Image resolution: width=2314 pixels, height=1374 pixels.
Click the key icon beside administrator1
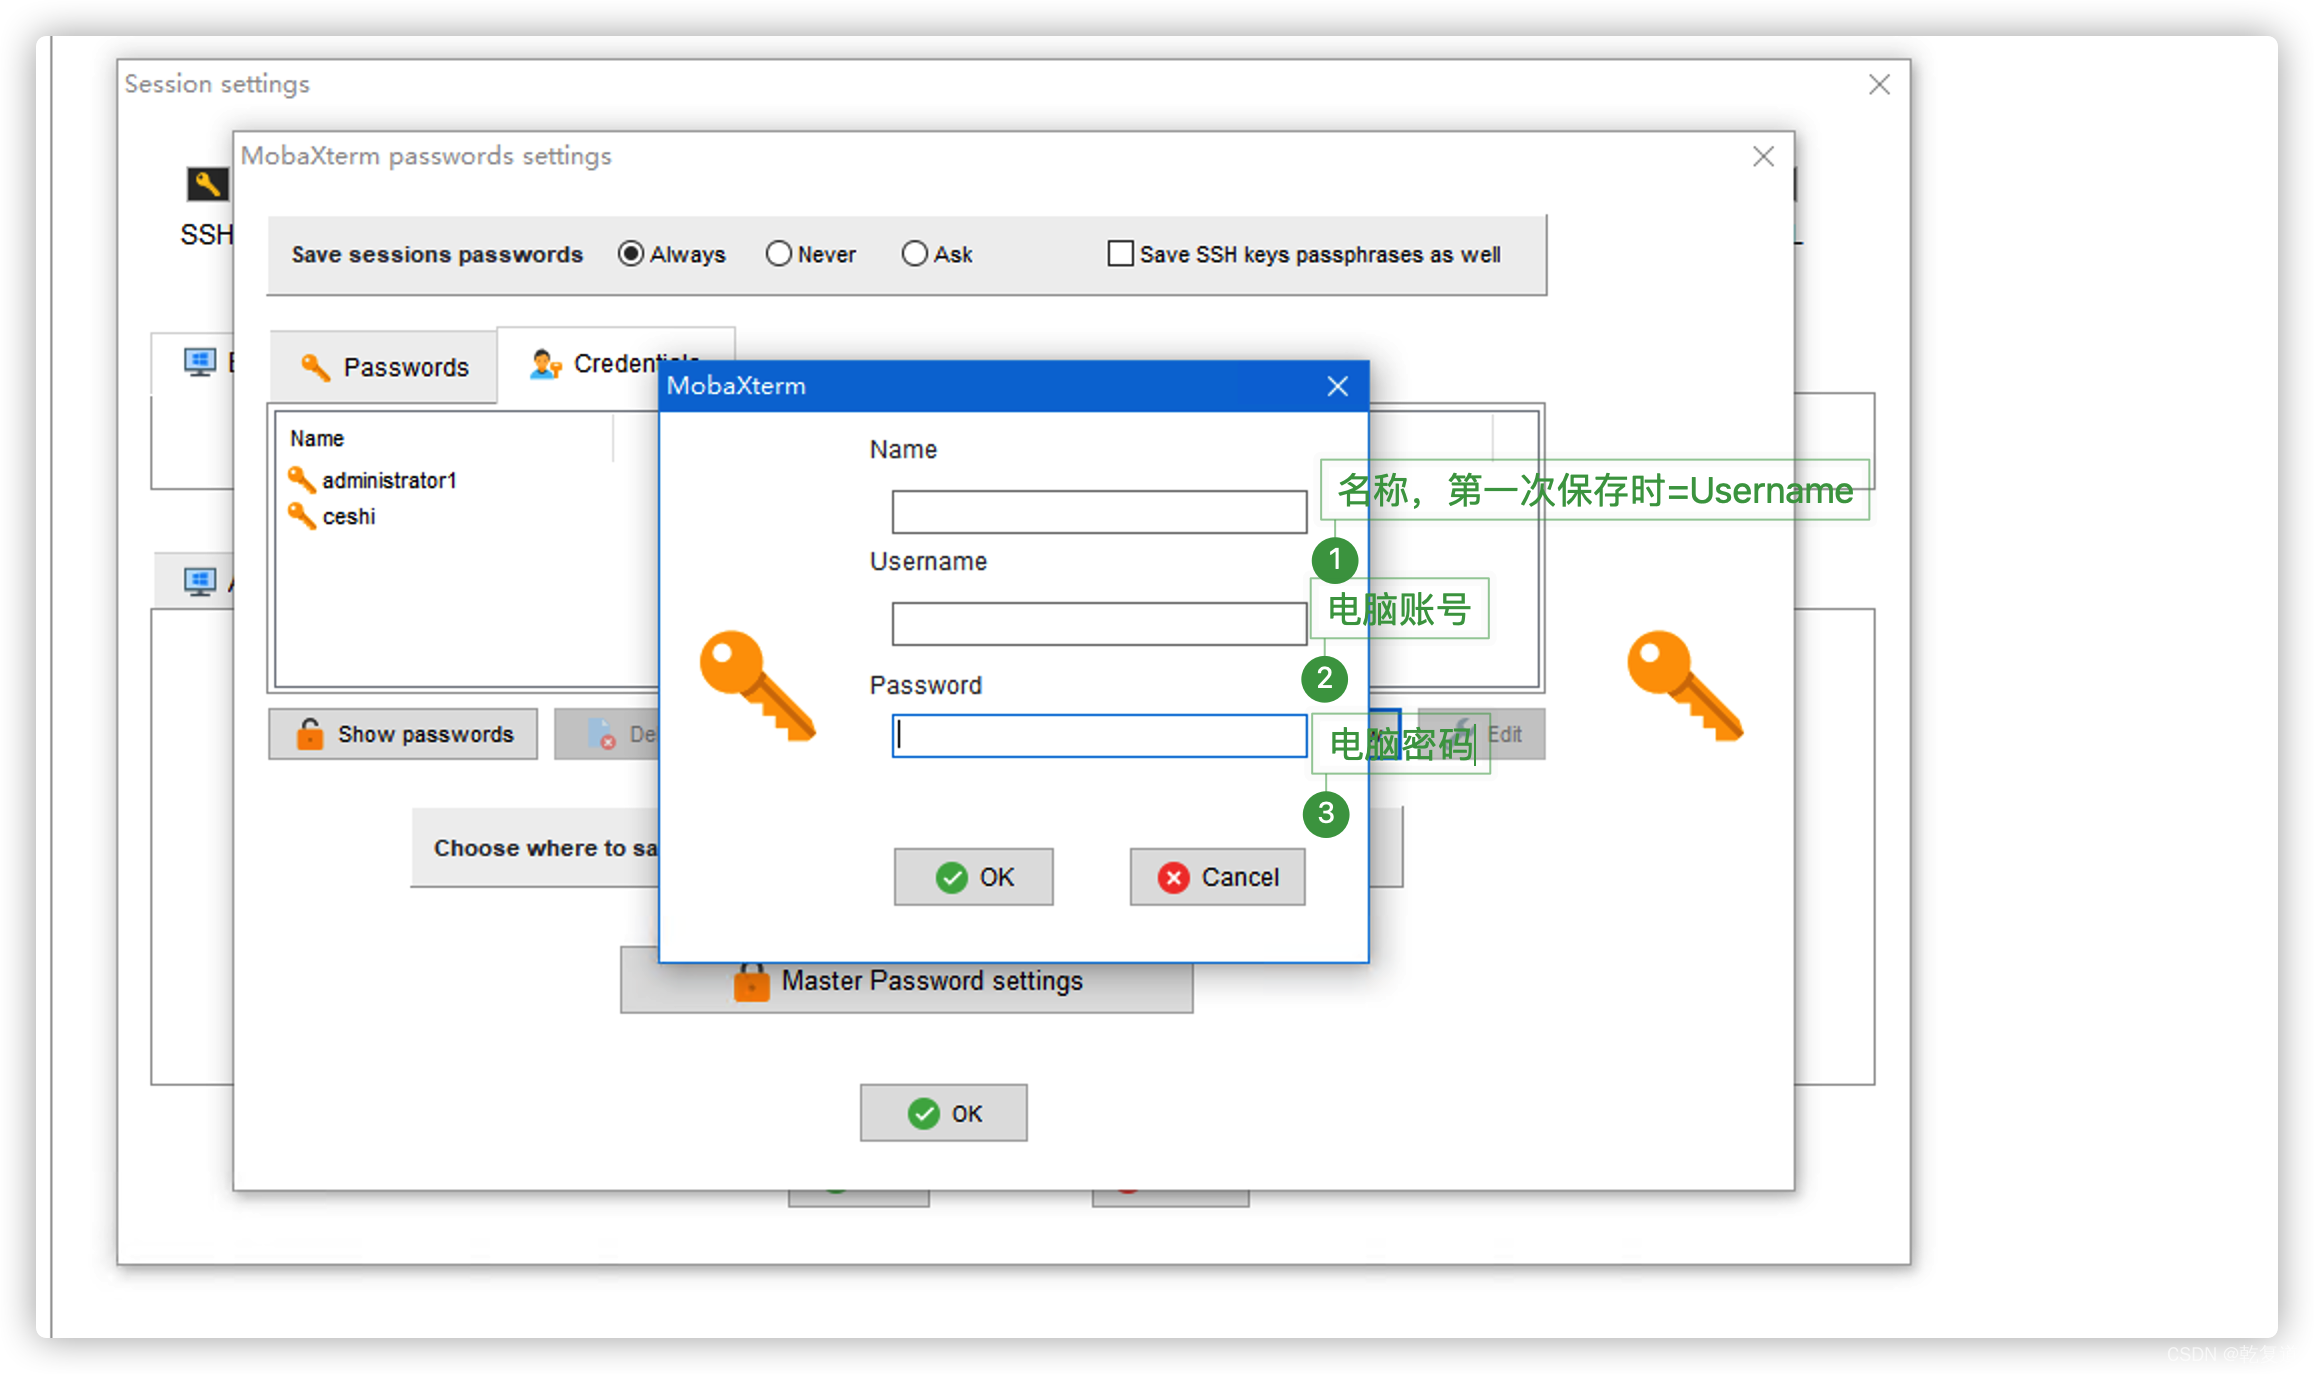[301, 480]
